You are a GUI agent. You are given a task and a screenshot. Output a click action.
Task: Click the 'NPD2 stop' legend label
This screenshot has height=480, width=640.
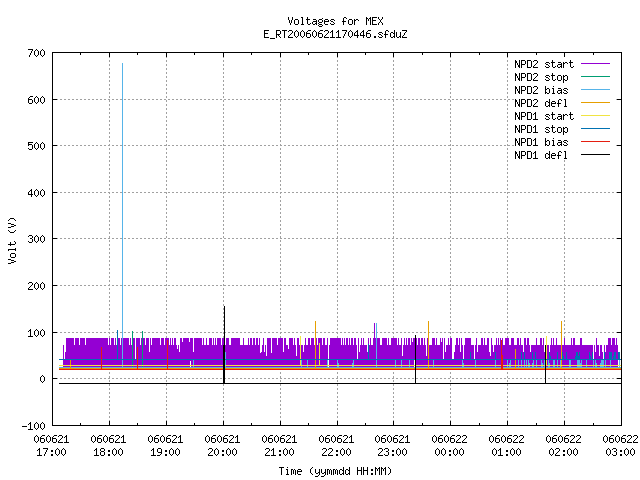pyautogui.click(x=541, y=77)
